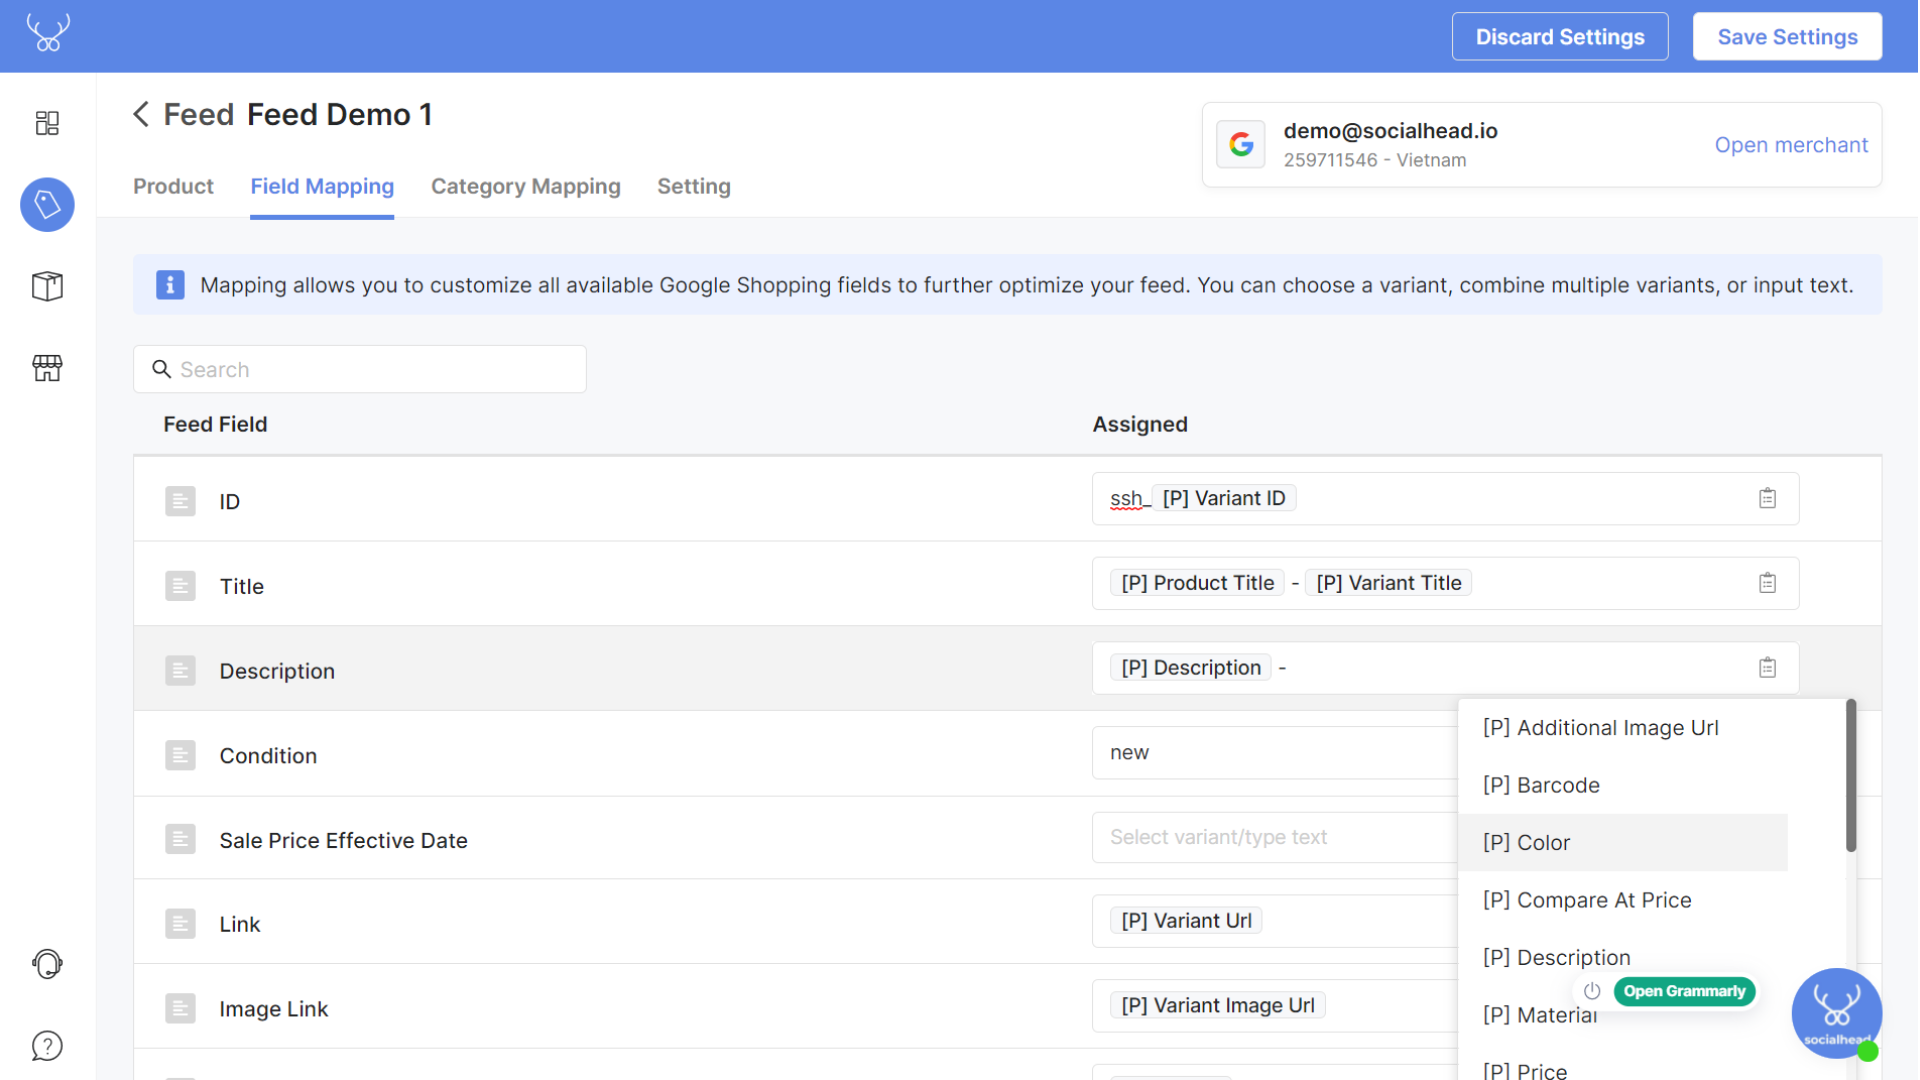Click the [P] Variant Url tag
1920x1080 pixels.
pos(1186,920)
